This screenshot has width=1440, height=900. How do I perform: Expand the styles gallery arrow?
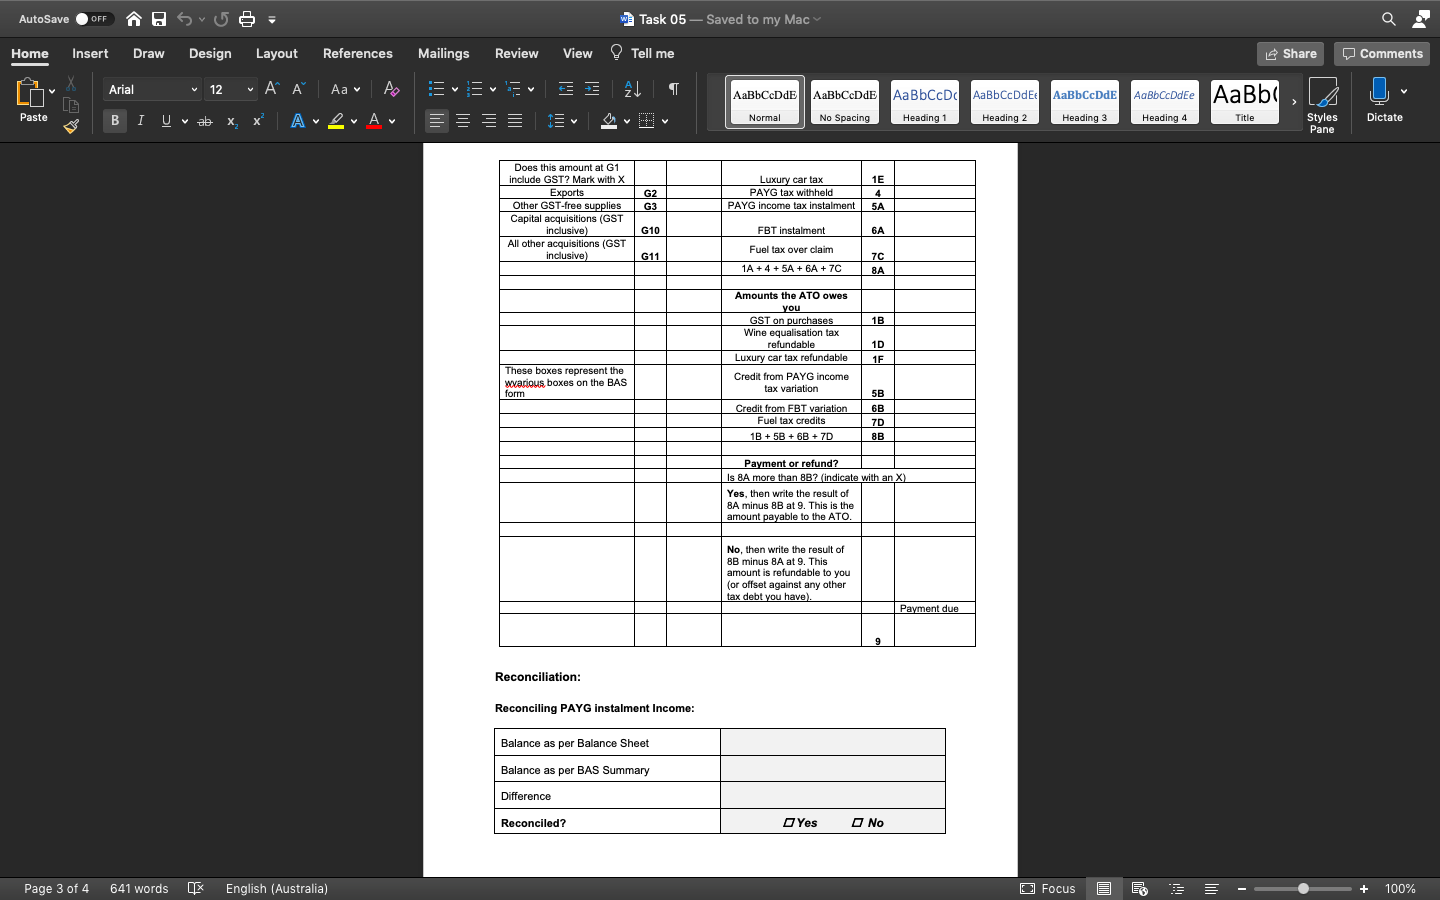click(1294, 102)
